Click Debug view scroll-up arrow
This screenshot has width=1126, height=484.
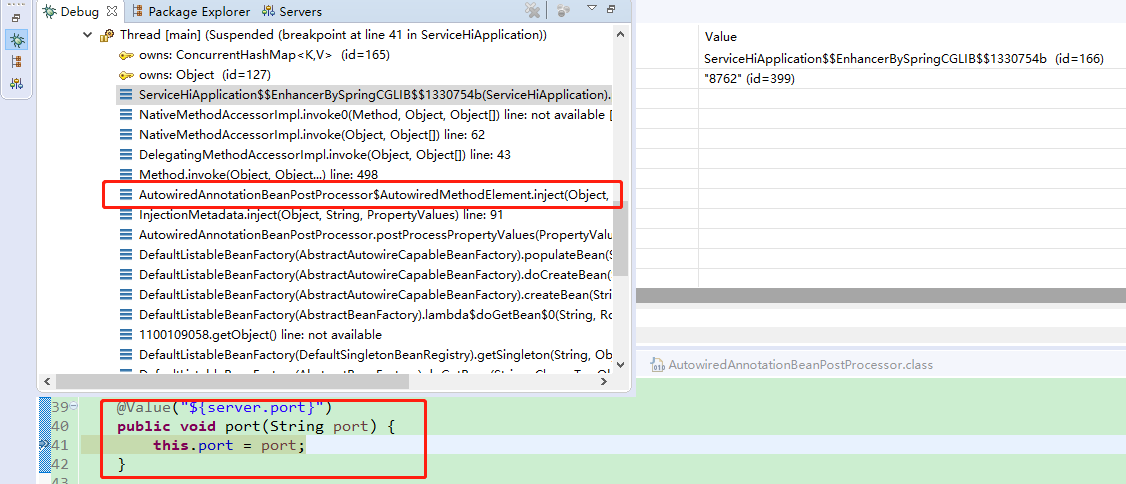point(621,32)
